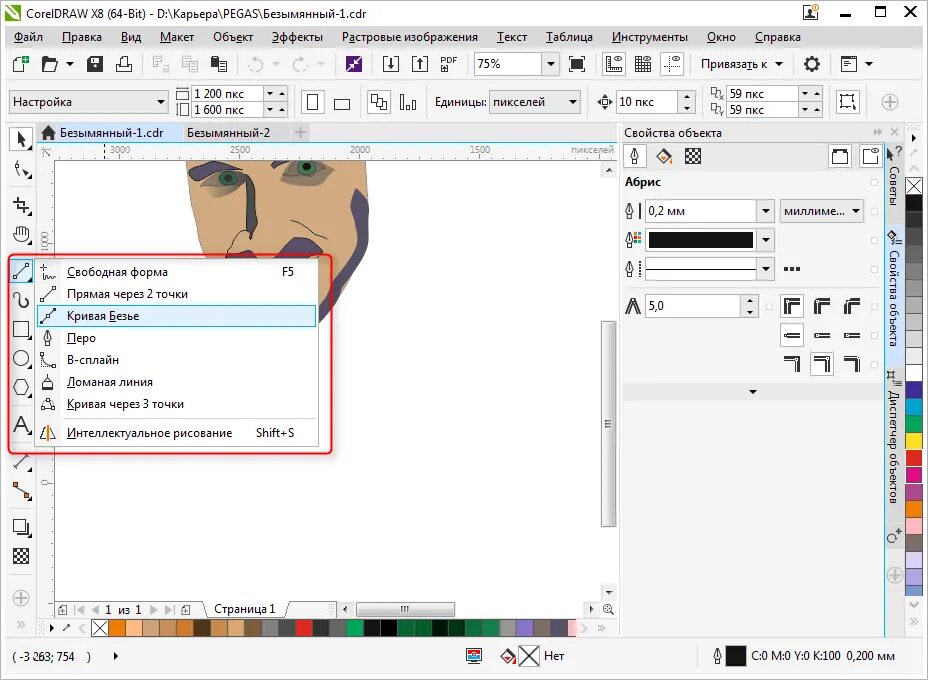
Task: Select the Transparency checkerboard tool
Action: click(x=21, y=556)
